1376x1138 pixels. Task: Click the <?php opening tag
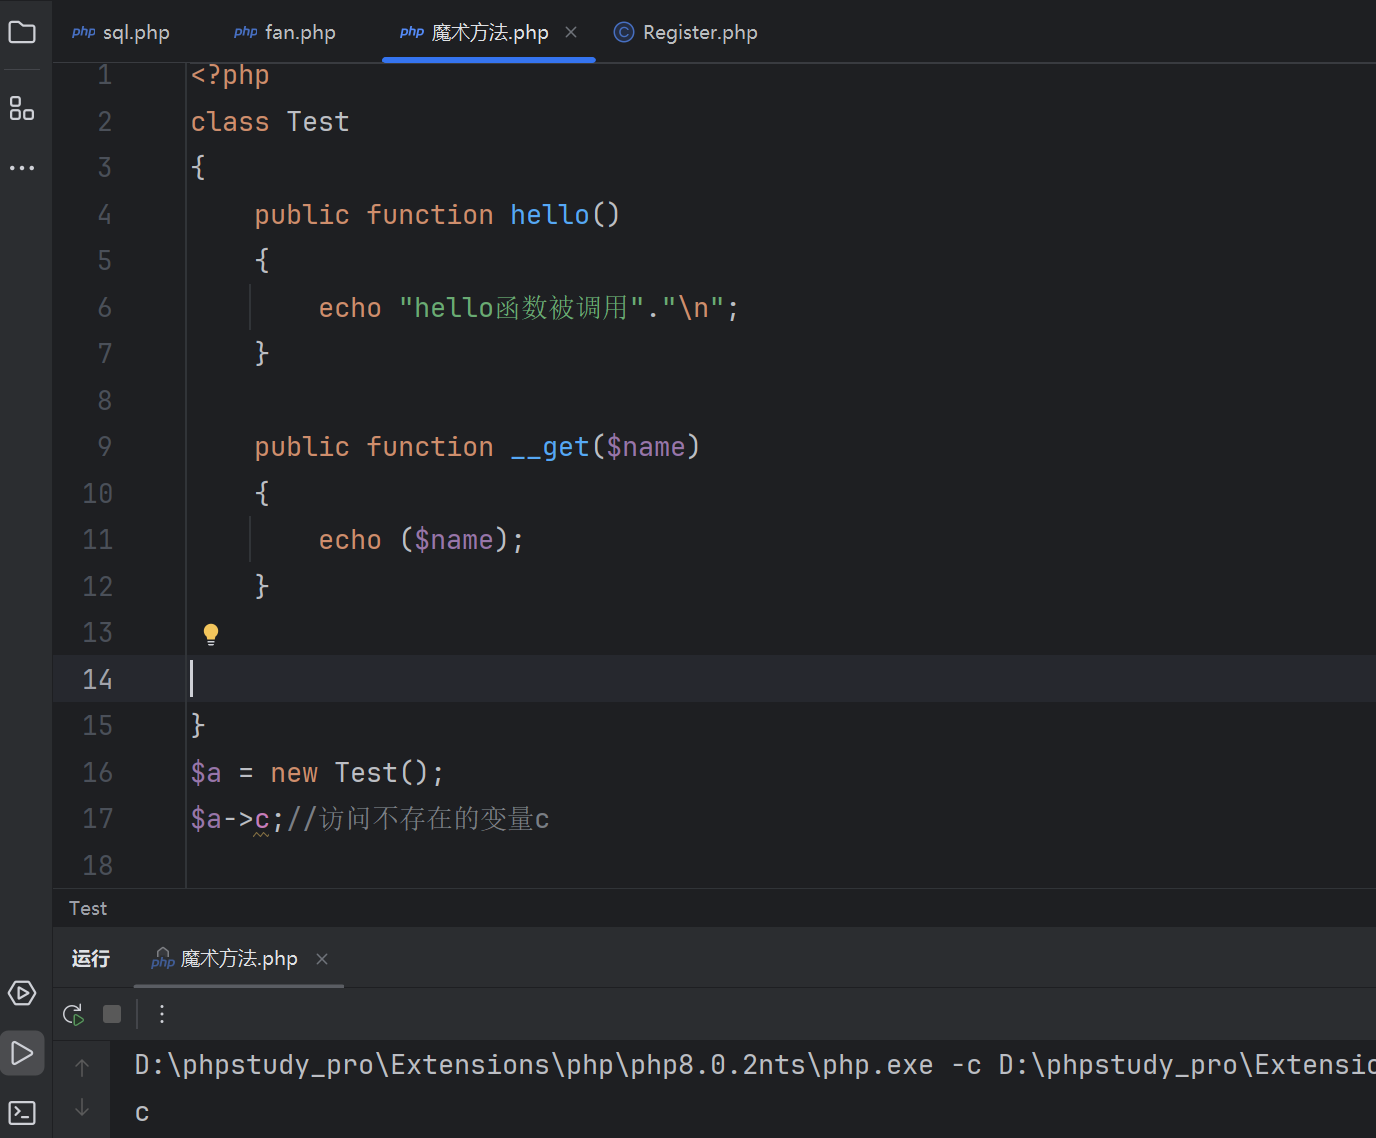point(230,76)
